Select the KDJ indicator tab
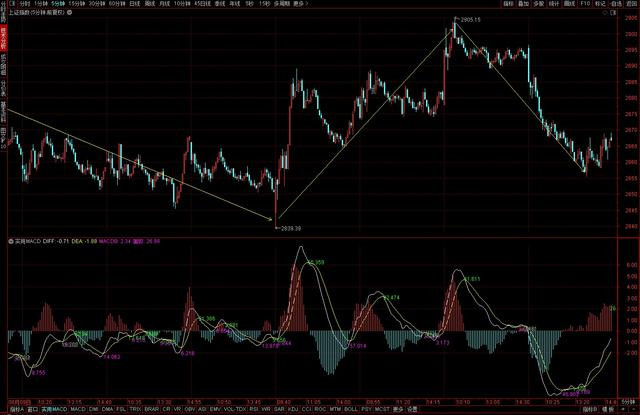Image resolution: width=640 pixels, height=415 pixels. (293, 409)
